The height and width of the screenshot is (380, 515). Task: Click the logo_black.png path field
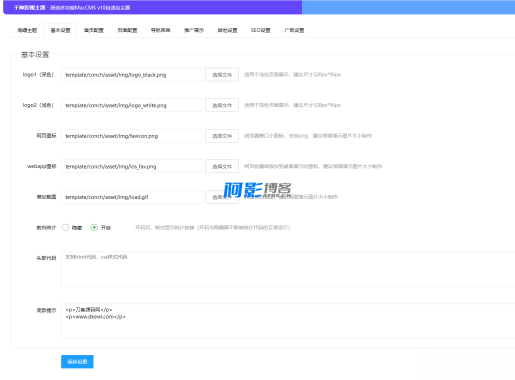pos(132,75)
